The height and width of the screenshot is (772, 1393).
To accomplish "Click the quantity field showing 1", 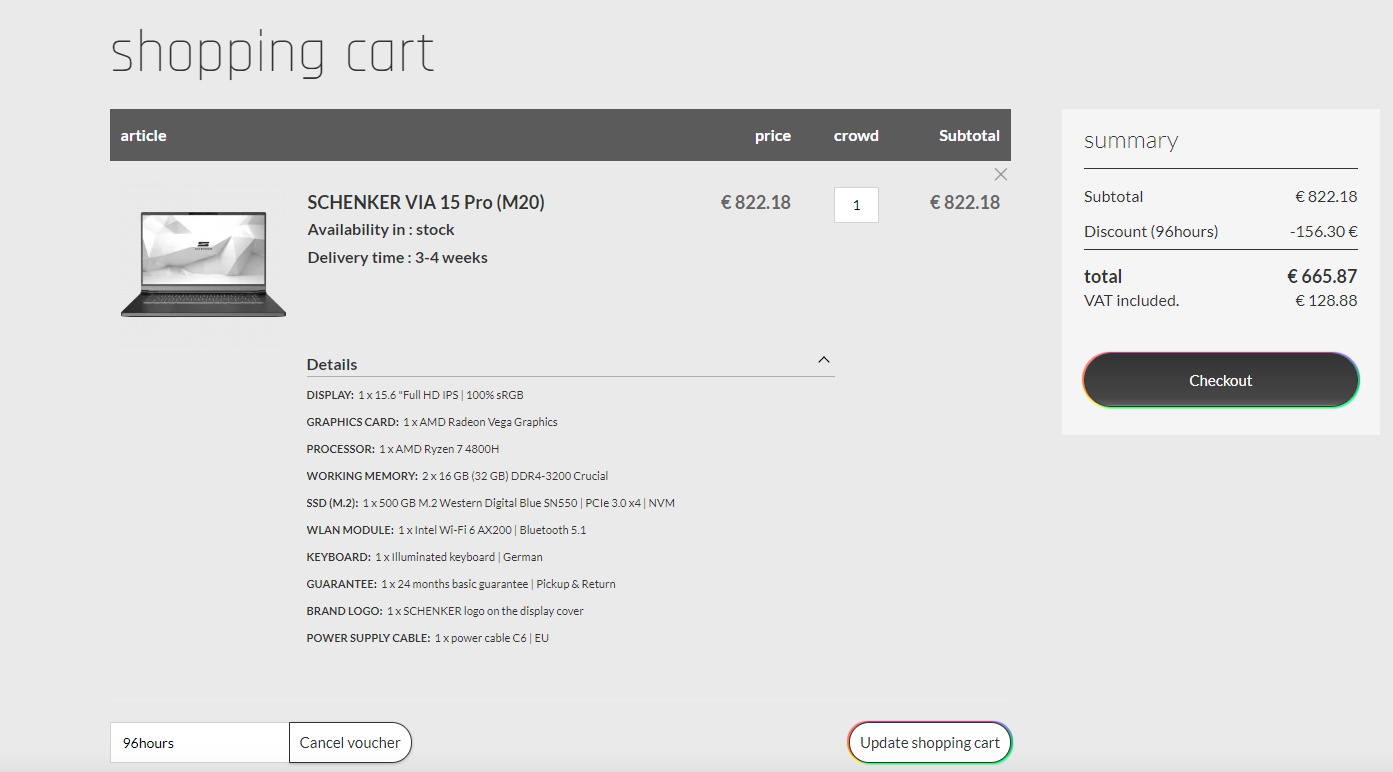I will pyautogui.click(x=856, y=205).
